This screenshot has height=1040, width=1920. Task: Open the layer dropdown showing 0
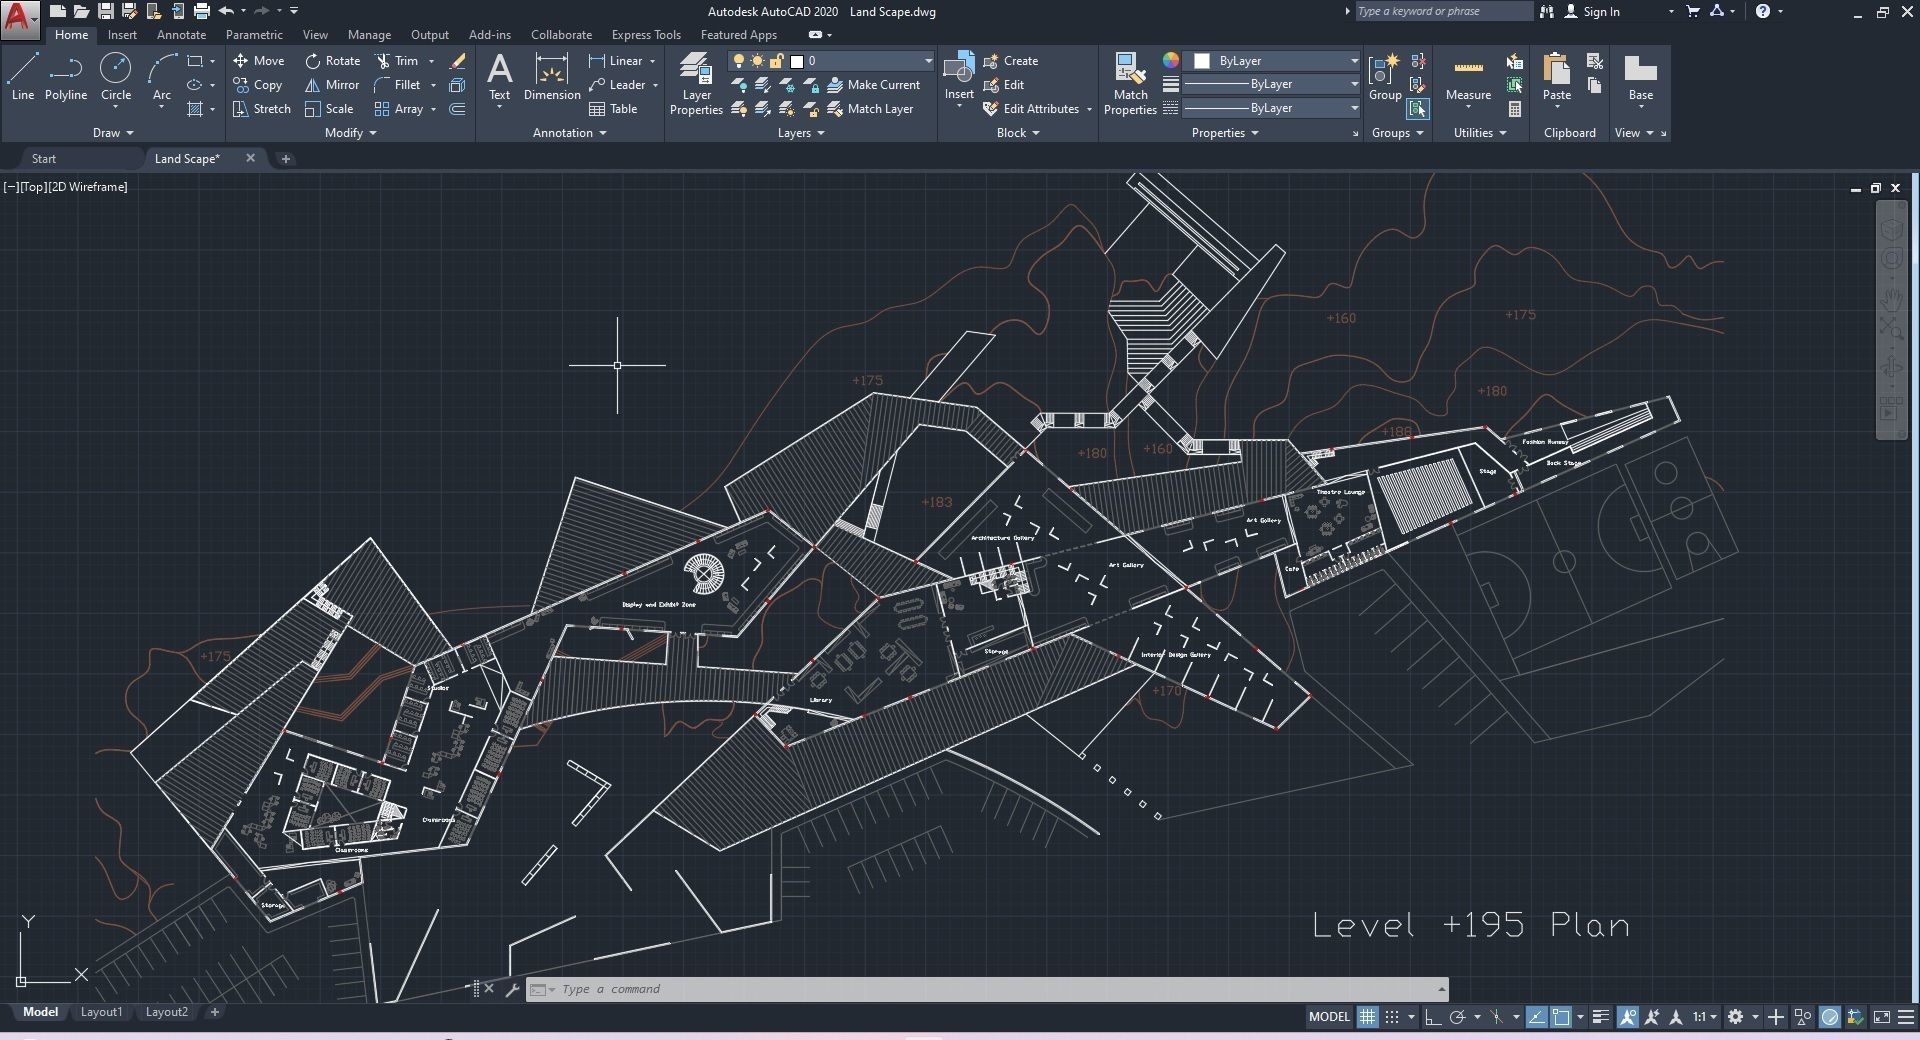click(831, 61)
